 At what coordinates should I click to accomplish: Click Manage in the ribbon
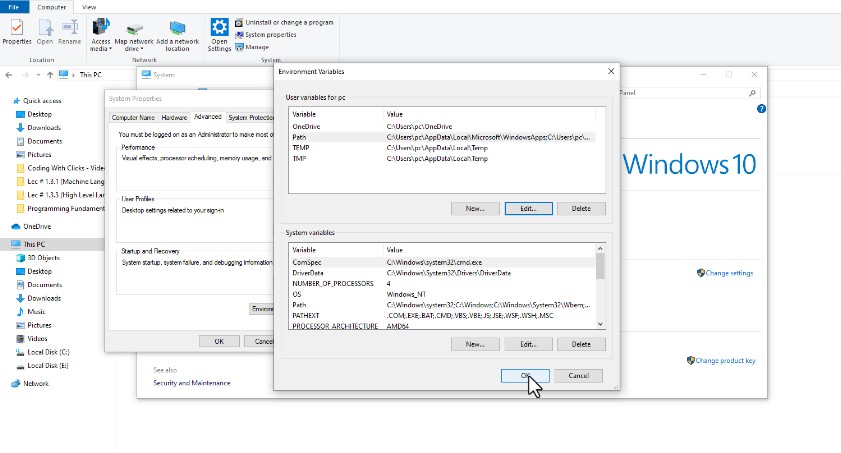click(x=252, y=47)
